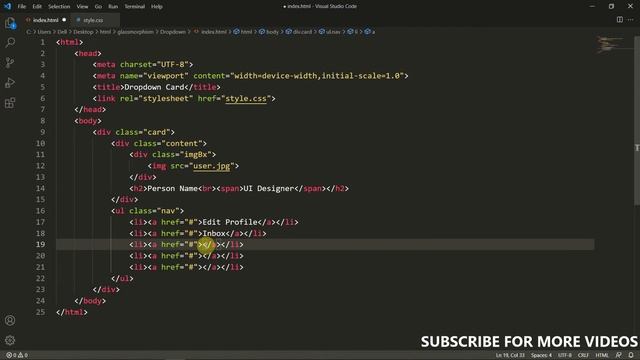The width and height of the screenshot is (640, 360).
Task: Click line number 16 in gutter
Action: (x=40, y=211)
